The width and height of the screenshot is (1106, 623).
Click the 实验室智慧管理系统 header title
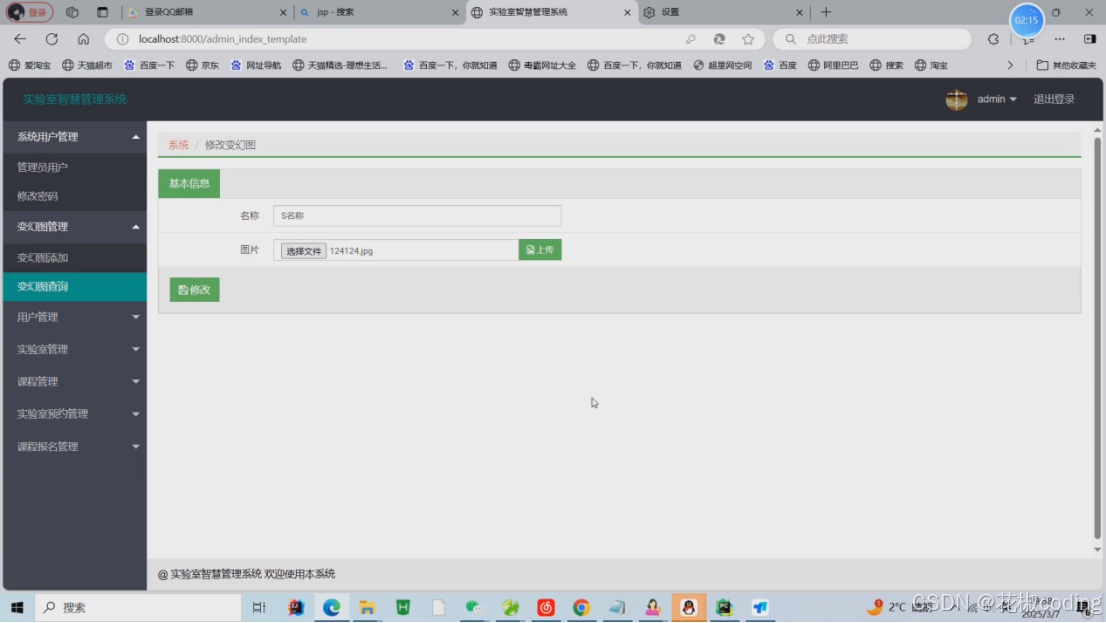click(75, 99)
